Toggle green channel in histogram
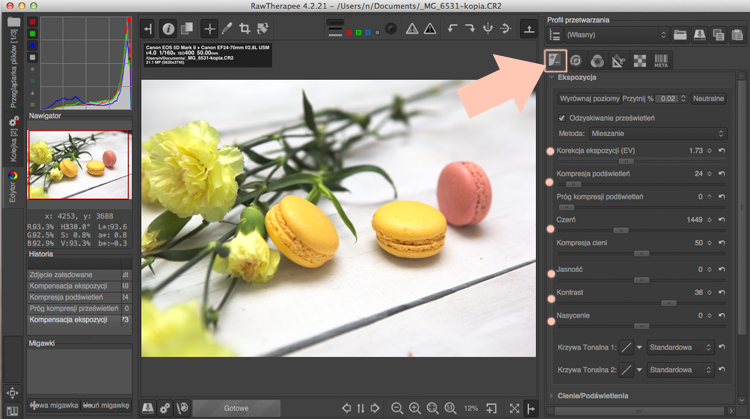This screenshot has height=419, width=750. tap(33, 33)
